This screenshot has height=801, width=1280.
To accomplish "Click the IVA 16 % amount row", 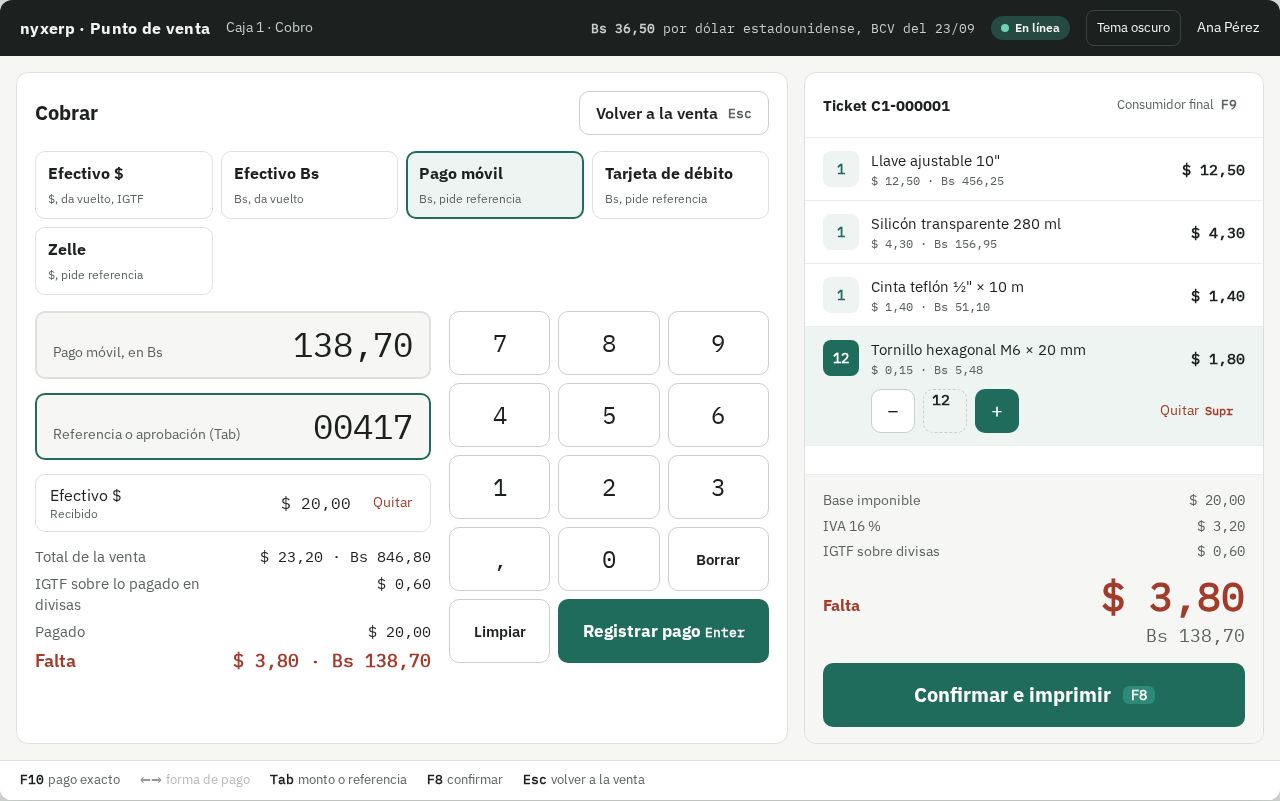I will (1034, 526).
